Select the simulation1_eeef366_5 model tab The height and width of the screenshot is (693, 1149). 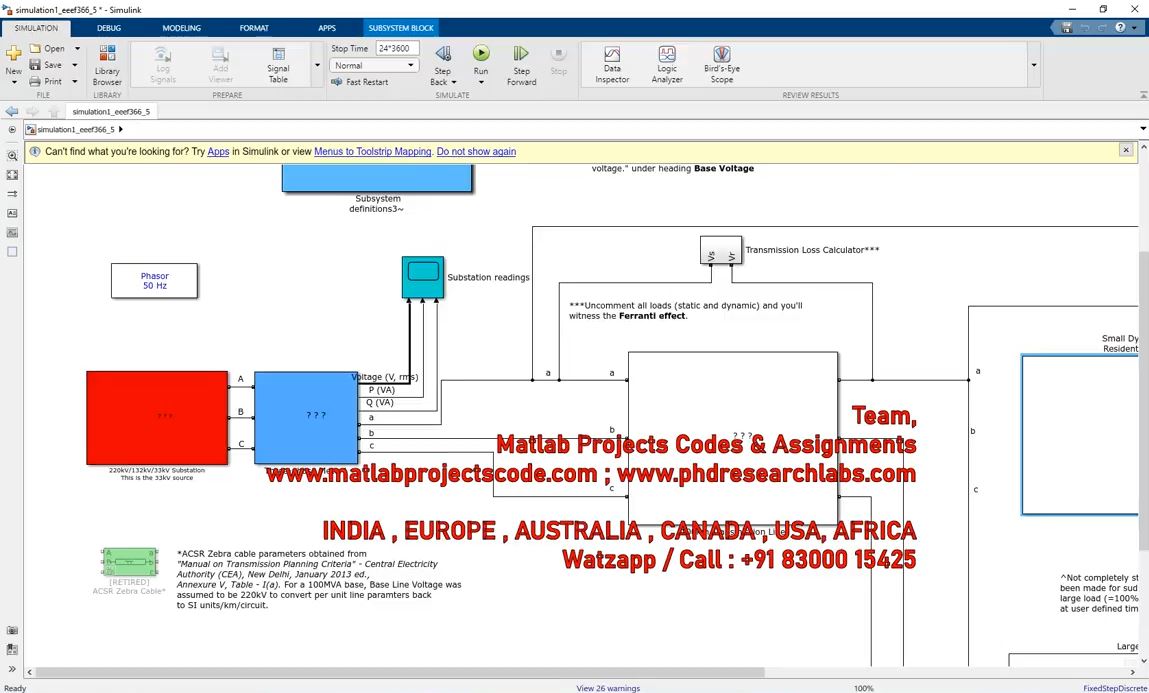[x=111, y=111]
